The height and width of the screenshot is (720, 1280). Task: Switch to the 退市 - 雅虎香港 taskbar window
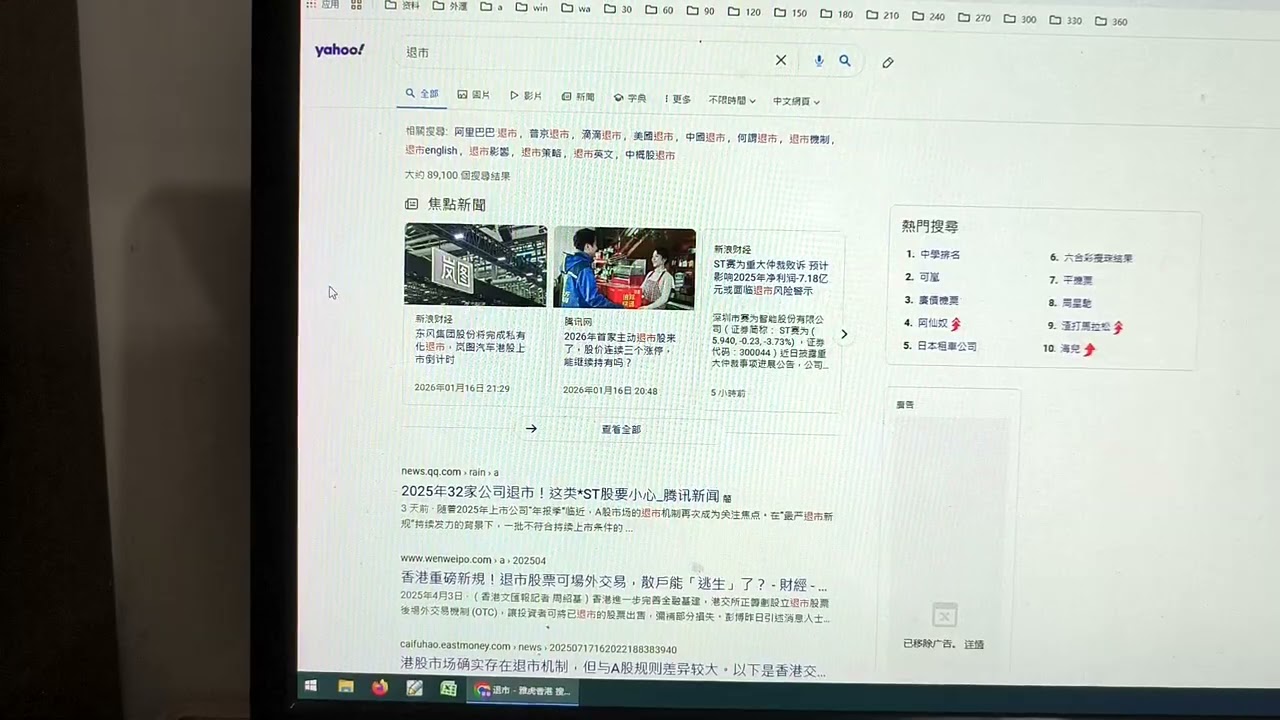click(x=523, y=690)
